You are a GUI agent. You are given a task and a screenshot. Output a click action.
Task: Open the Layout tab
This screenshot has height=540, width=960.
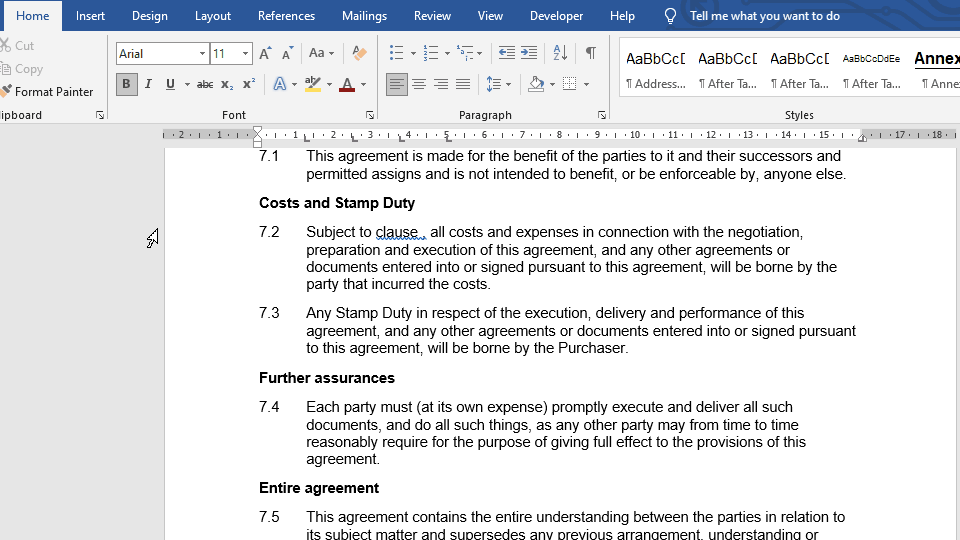212,16
